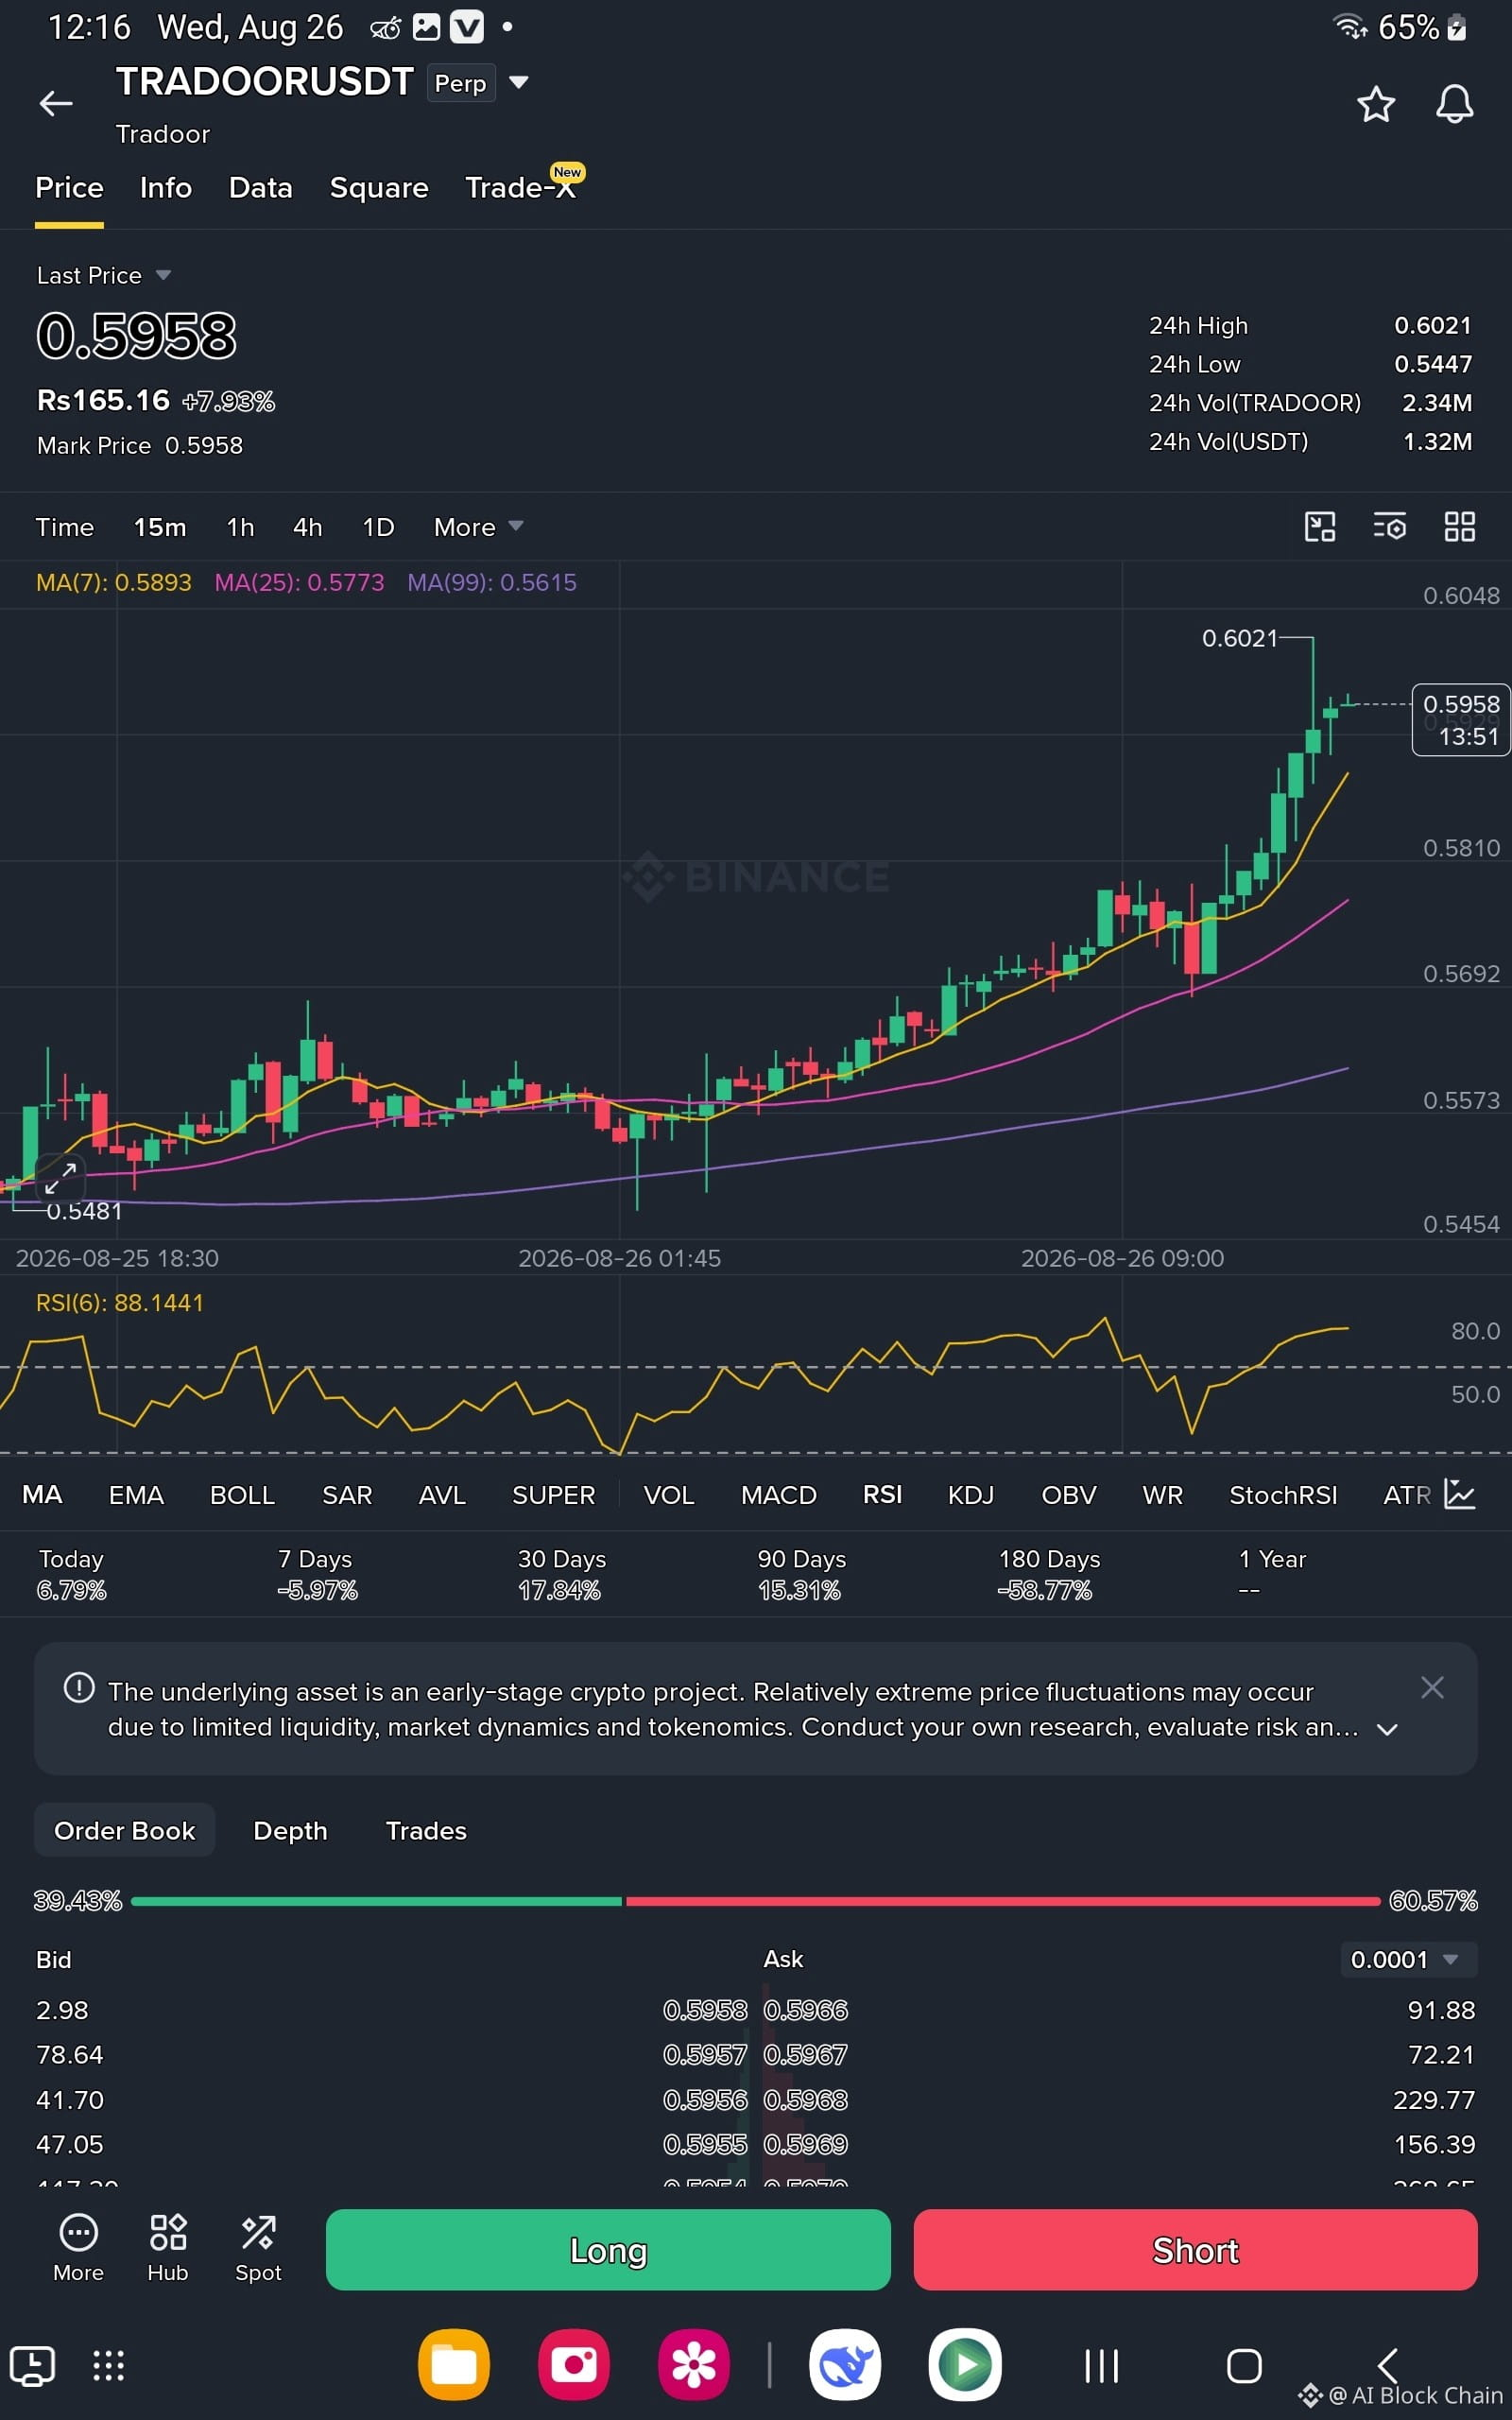Viewport: 1512px width, 2420px height.
Task: Expand chart to fullscreen with diagonal arrows icon
Action: [x=60, y=1179]
